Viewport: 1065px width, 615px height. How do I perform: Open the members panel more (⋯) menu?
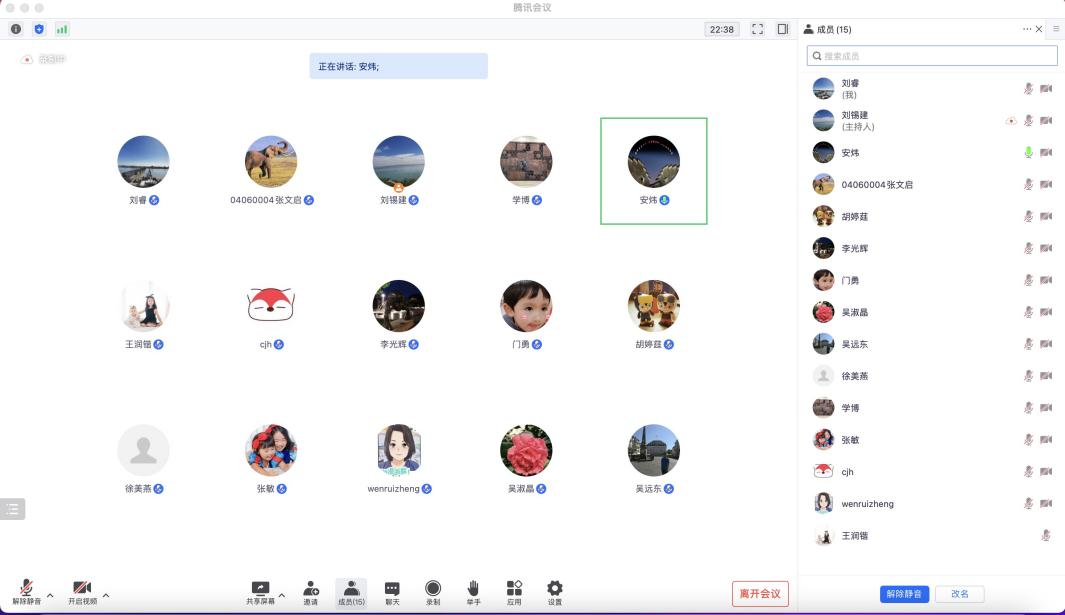click(x=1026, y=29)
